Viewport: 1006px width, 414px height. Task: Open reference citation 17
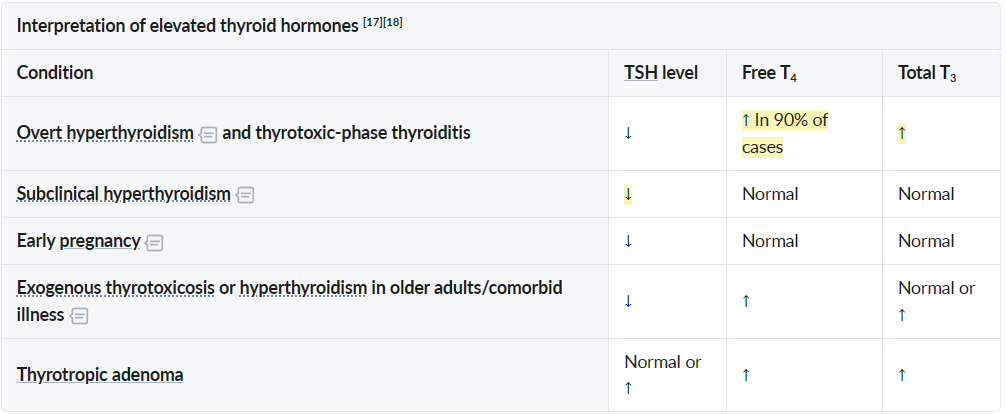373,23
